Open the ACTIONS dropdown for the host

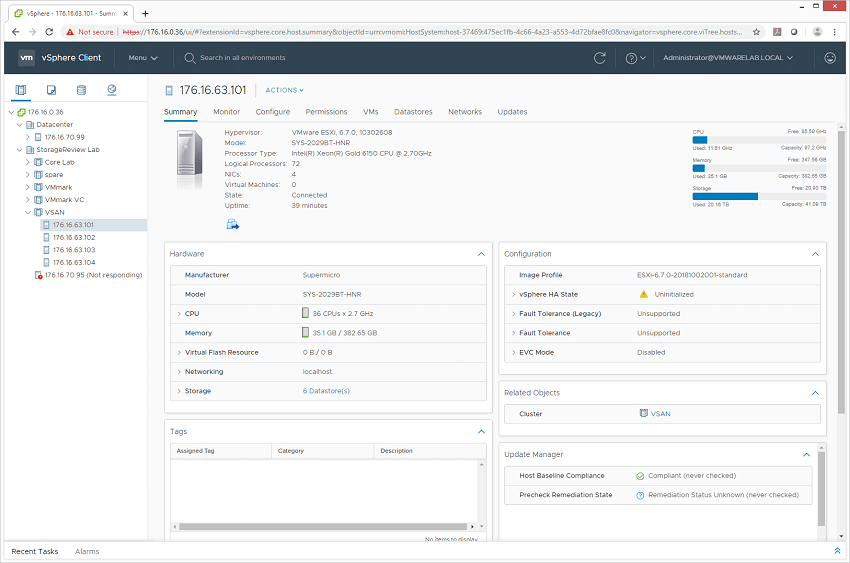[x=285, y=90]
